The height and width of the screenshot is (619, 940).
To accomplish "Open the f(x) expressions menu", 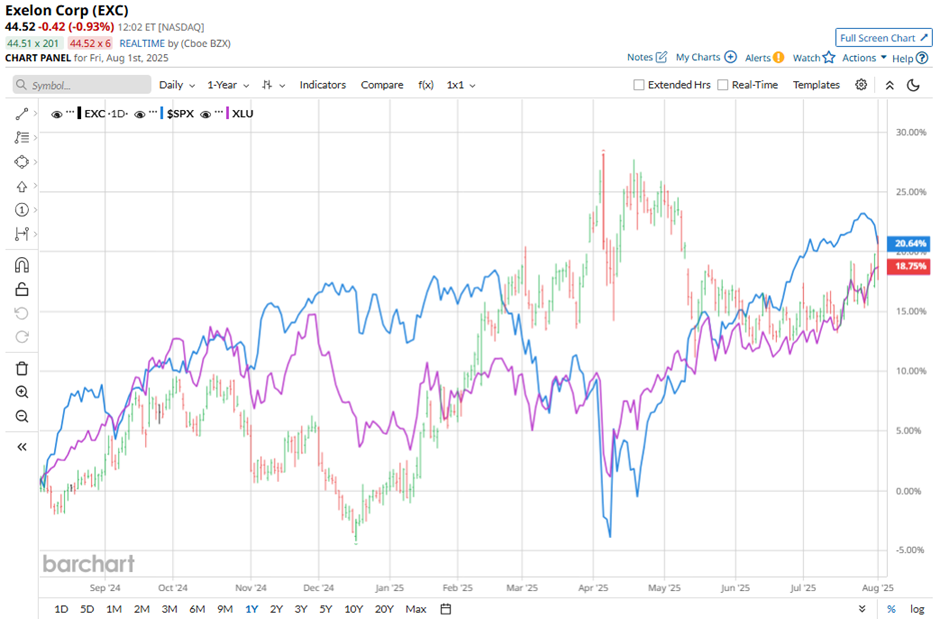I will point(426,85).
